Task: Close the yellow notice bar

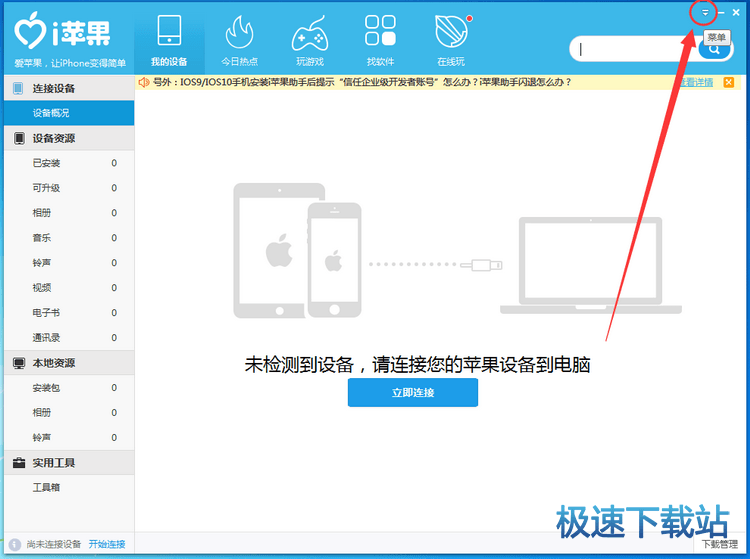Action: click(728, 82)
